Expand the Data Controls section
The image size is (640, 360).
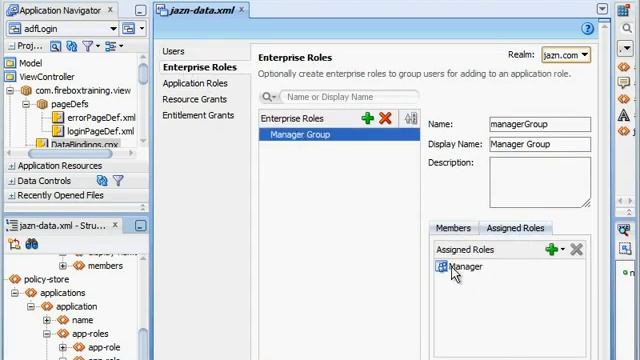(11, 181)
